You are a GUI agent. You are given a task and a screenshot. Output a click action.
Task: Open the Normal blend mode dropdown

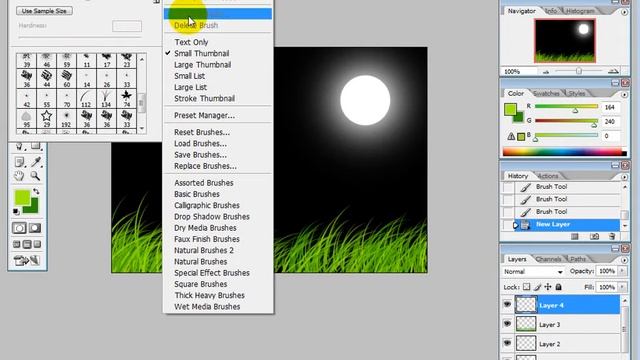coord(533,271)
